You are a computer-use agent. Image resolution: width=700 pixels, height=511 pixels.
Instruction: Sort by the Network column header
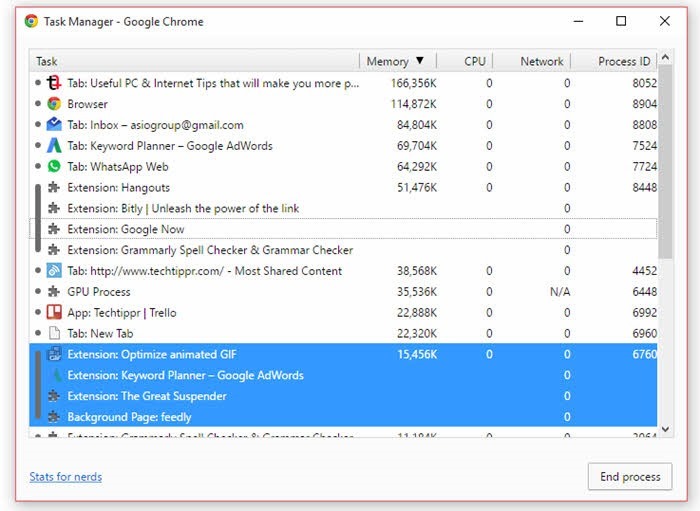(x=532, y=61)
